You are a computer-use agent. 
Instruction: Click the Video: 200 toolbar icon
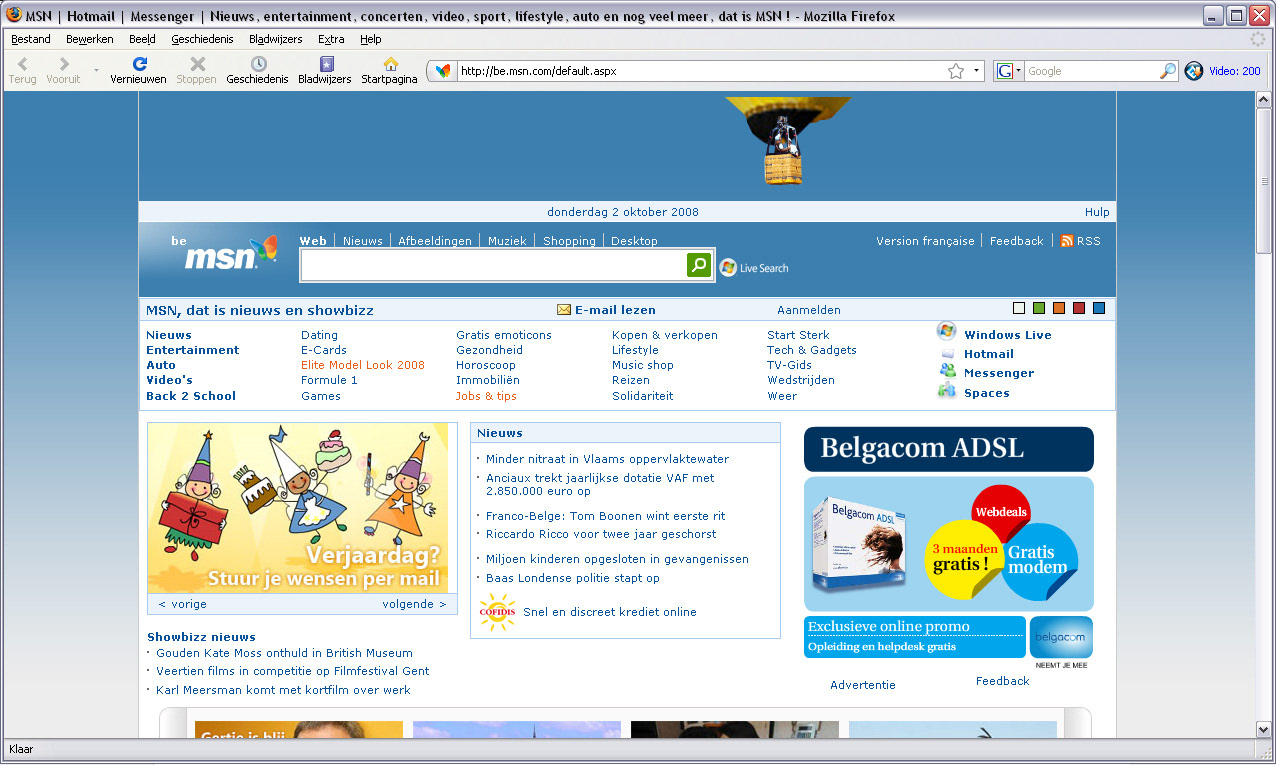1194,71
